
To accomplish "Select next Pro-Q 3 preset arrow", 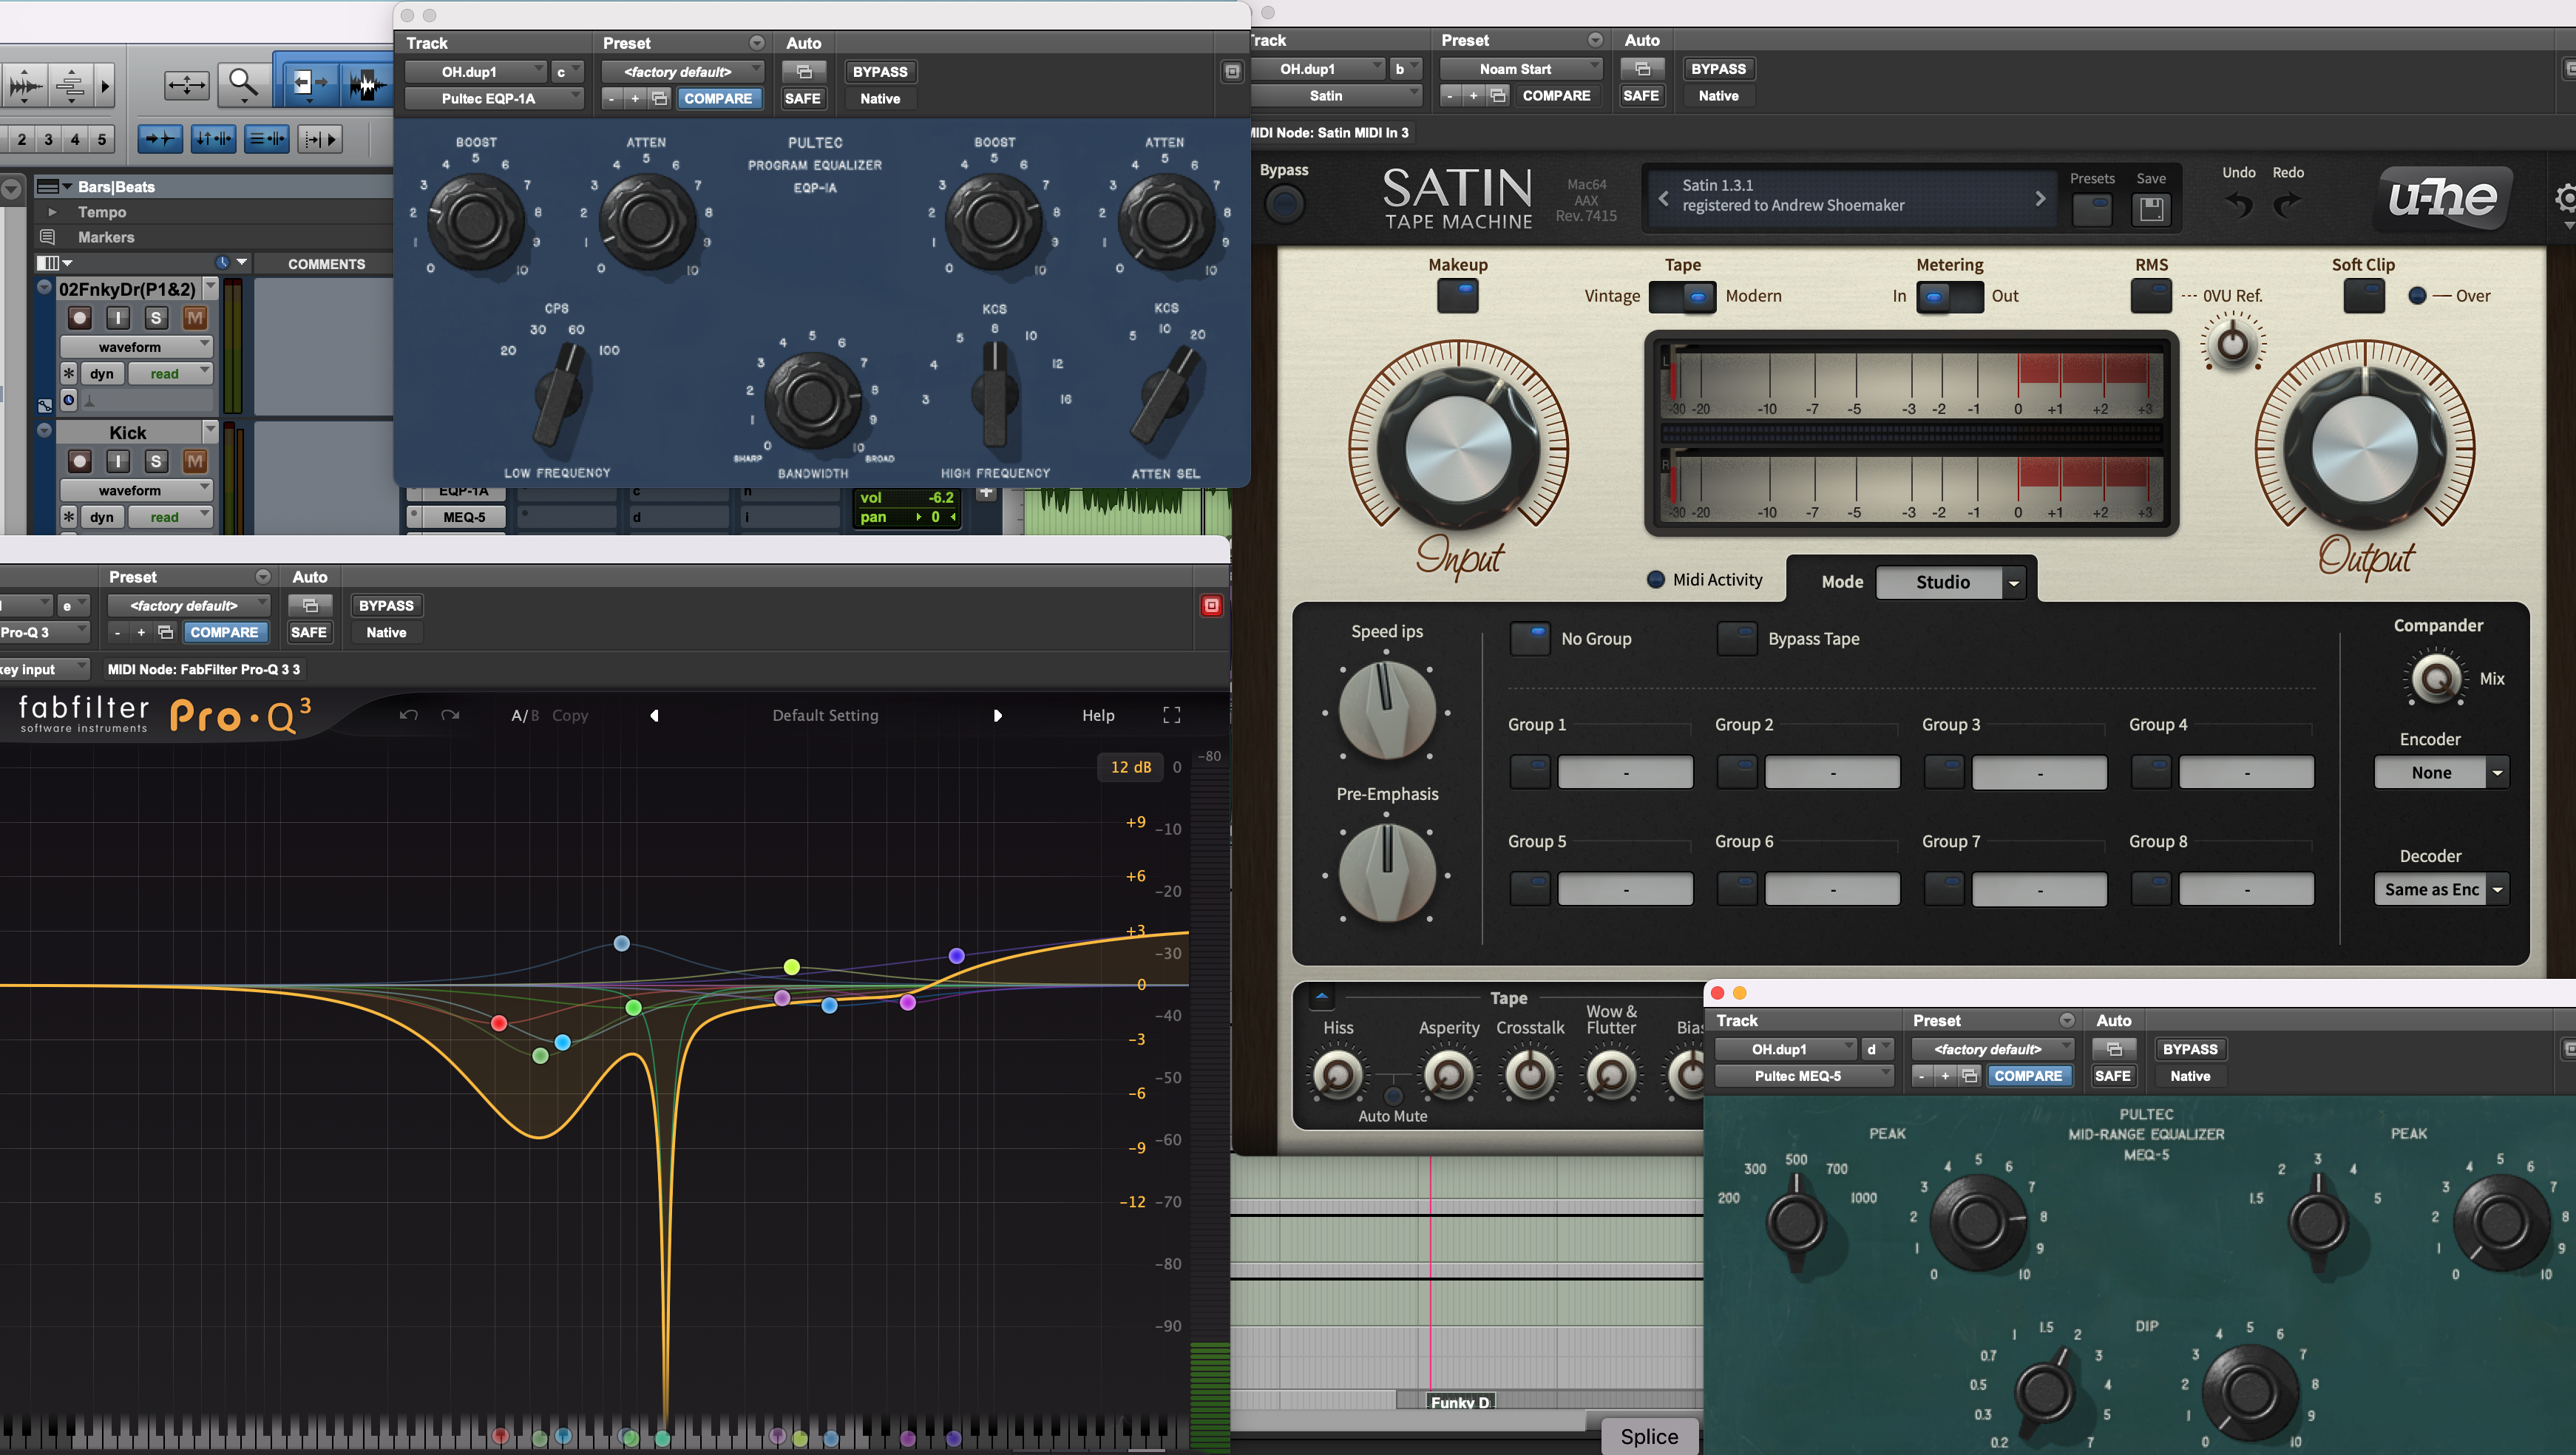I will tap(997, 715).
